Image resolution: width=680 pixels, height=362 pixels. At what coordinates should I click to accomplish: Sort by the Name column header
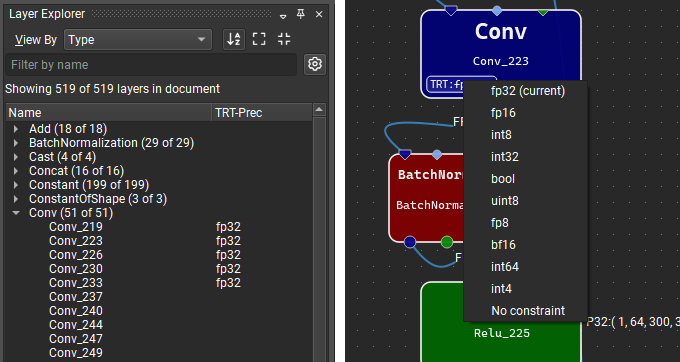coord(109,113)
